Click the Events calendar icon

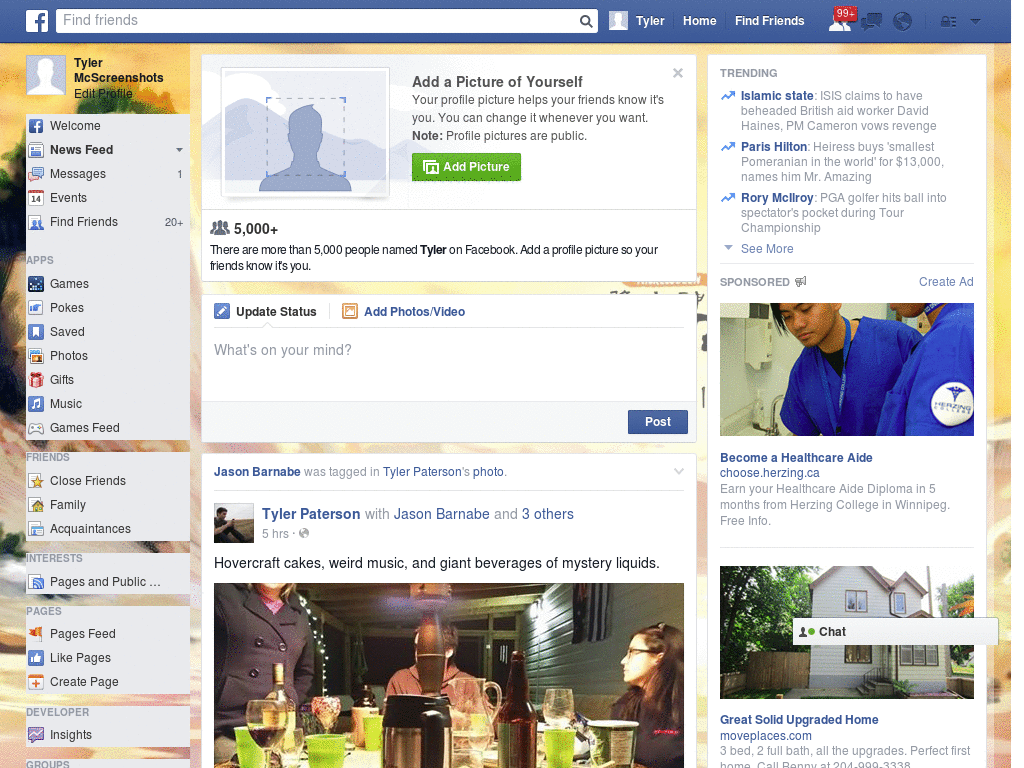36,198
